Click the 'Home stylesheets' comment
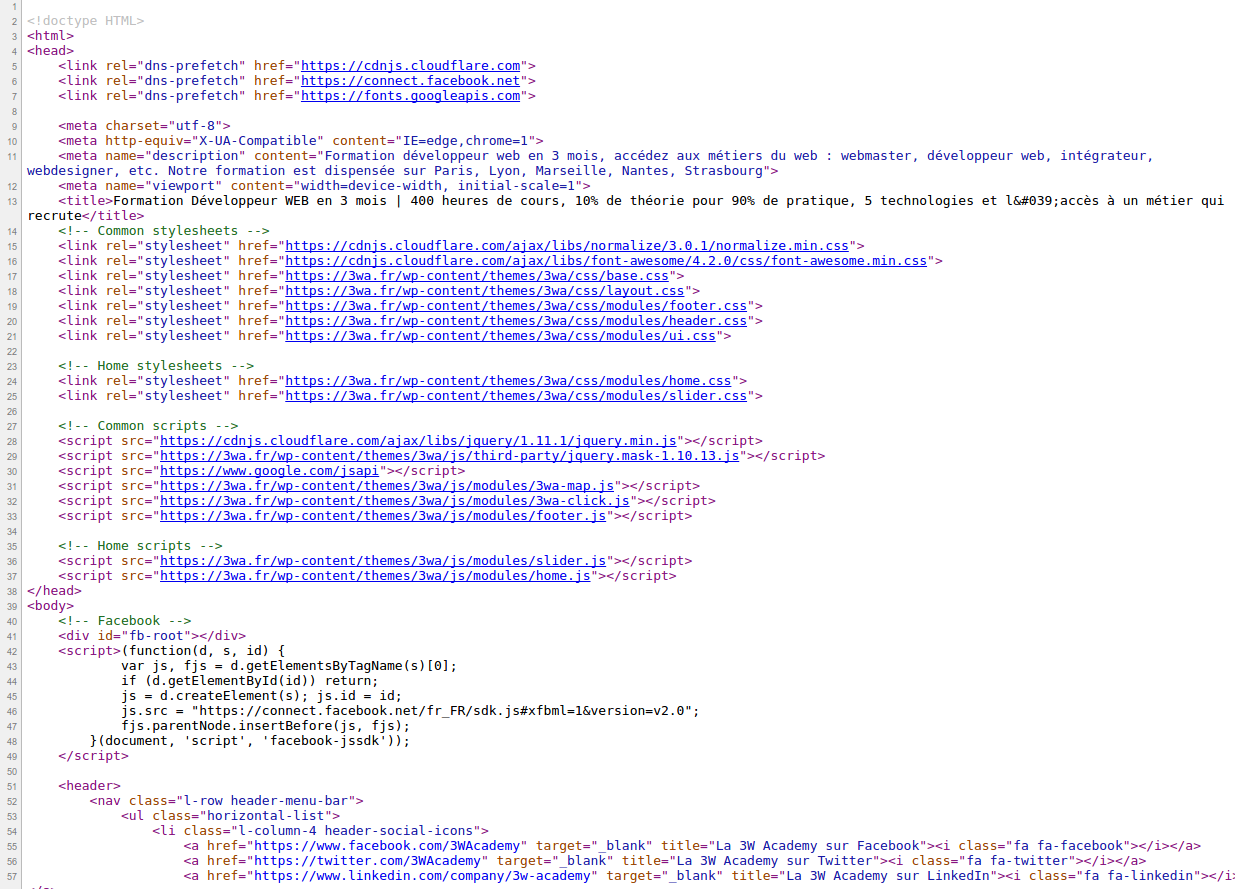Image resolution: width=1235 pixels, height=889 pixels. coord(155,365)
